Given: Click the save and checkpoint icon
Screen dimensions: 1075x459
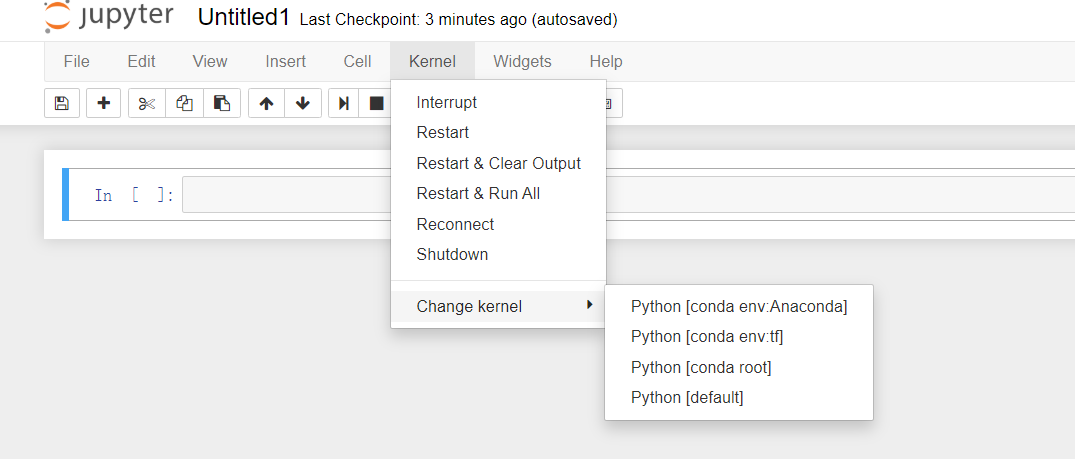Looking at the screenshot, I should [62, 103].
